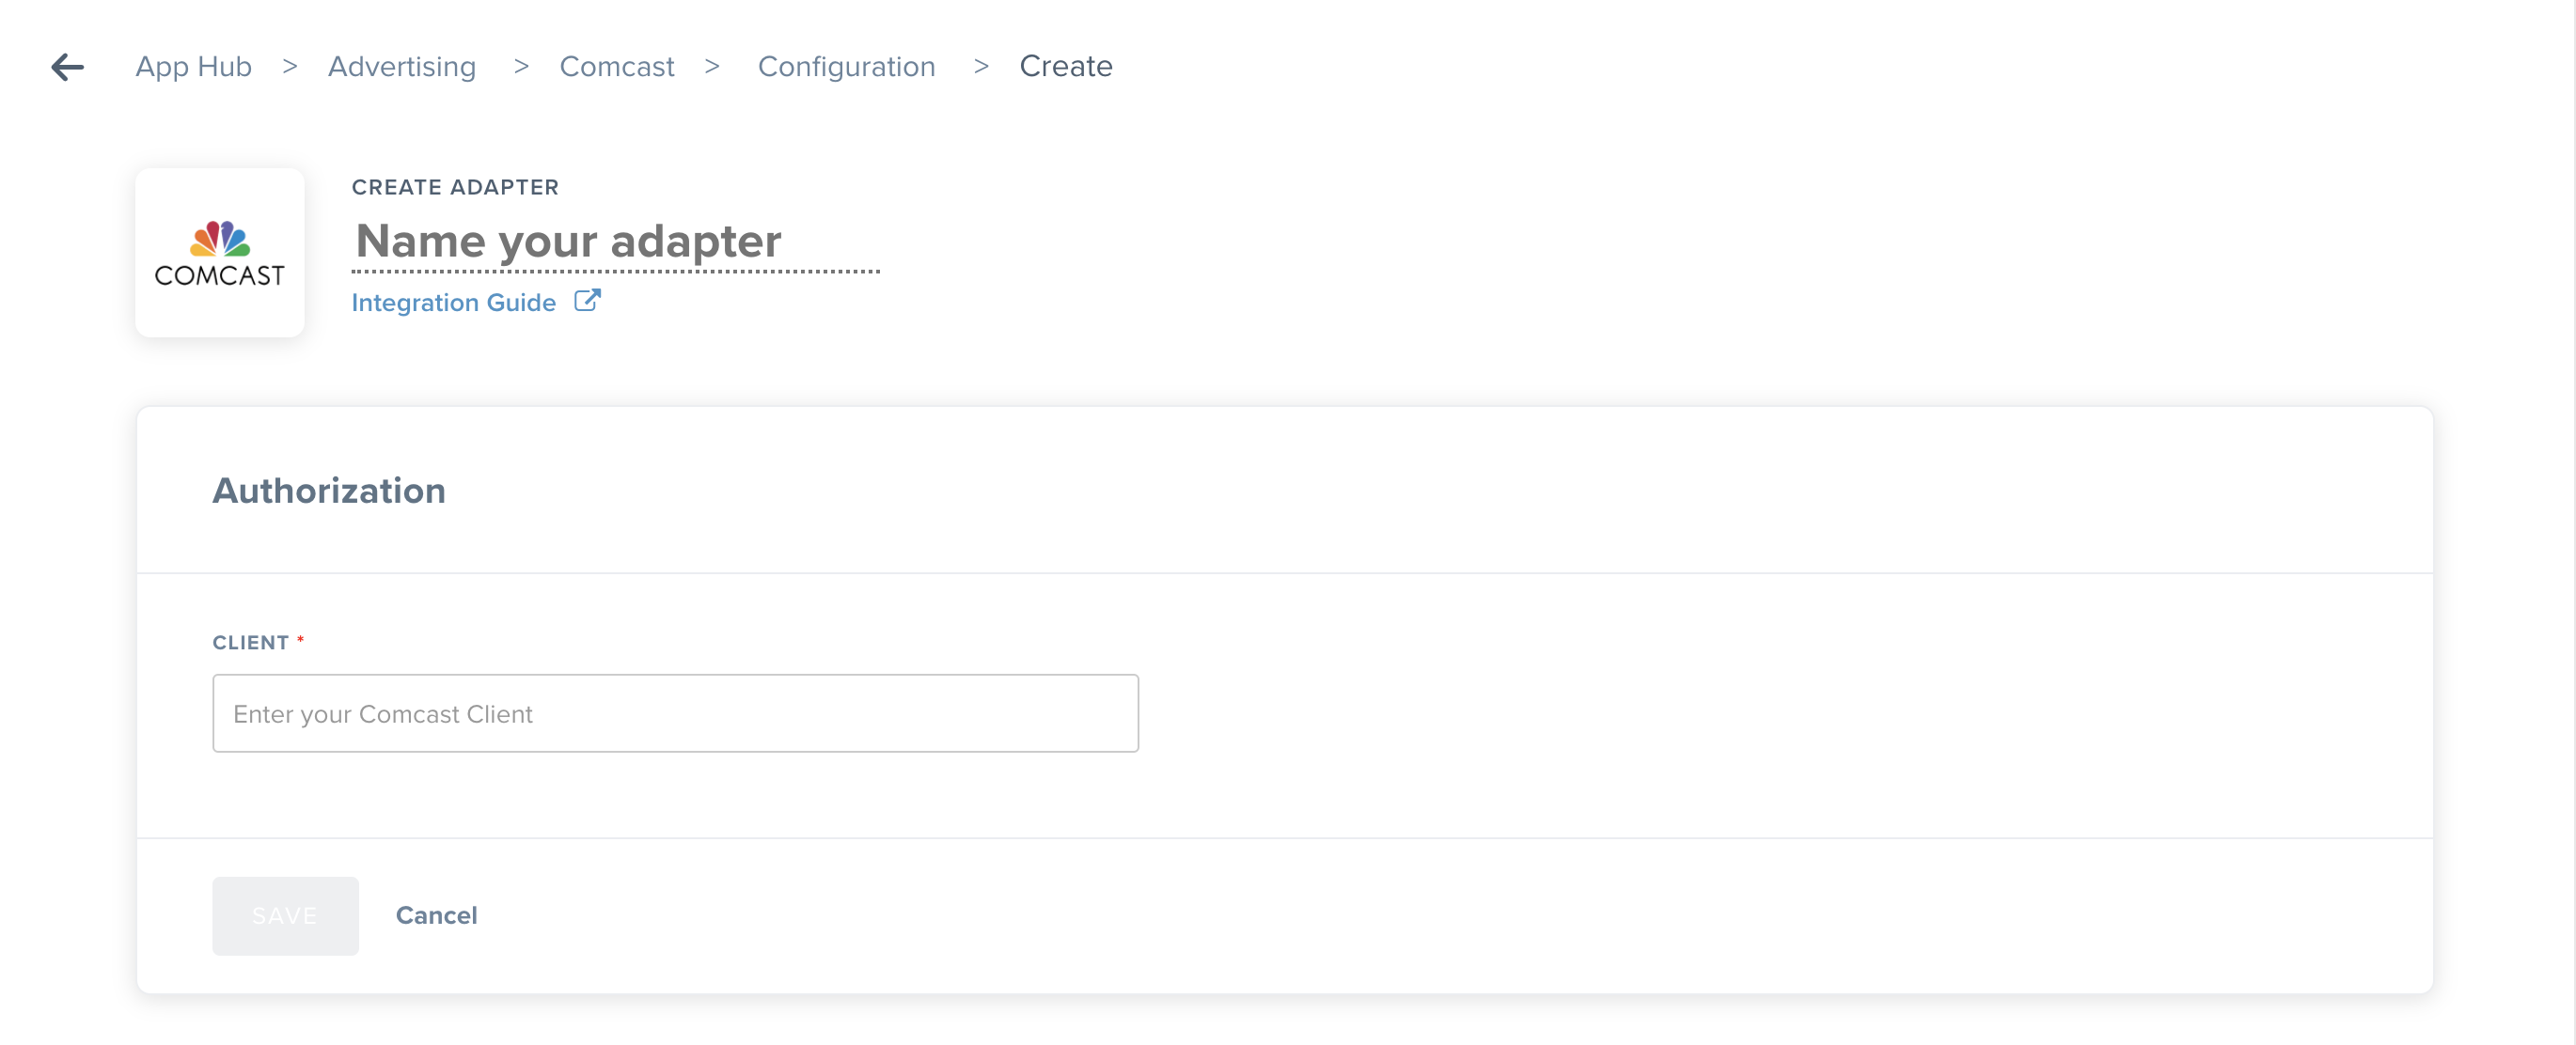Image resolution: width=2576 pixels, height=1045 pixels.
Task: Navigate to Advertising breadcrumb
Action: point(402,66)
